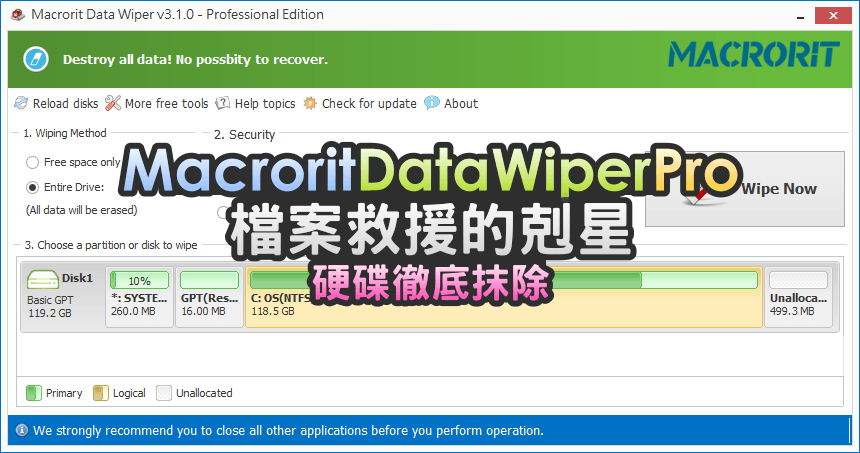
Task: Select the C: OS NTFS partition
Action: point(503,297)
